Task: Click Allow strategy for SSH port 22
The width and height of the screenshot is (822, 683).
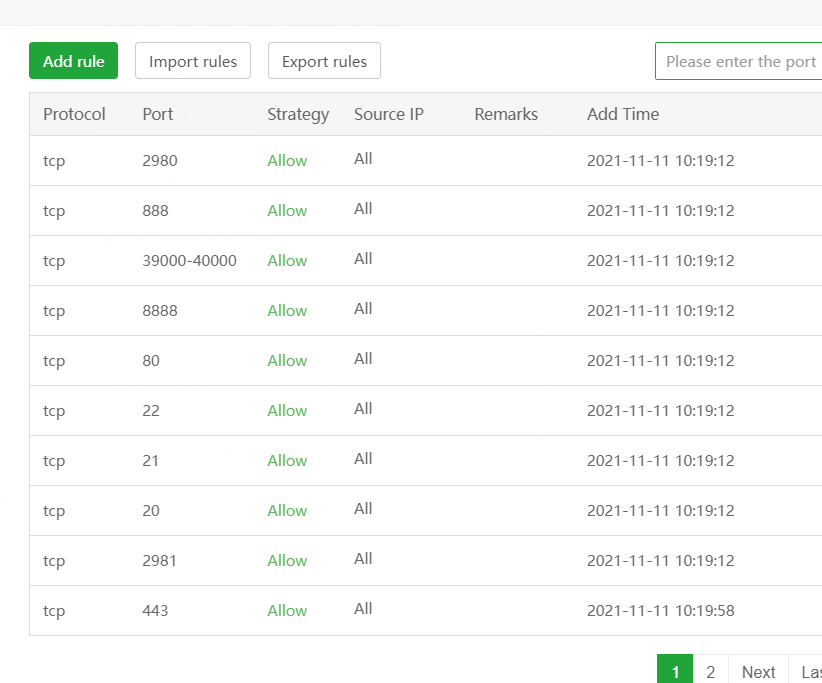Action: [x=287, y=411]
